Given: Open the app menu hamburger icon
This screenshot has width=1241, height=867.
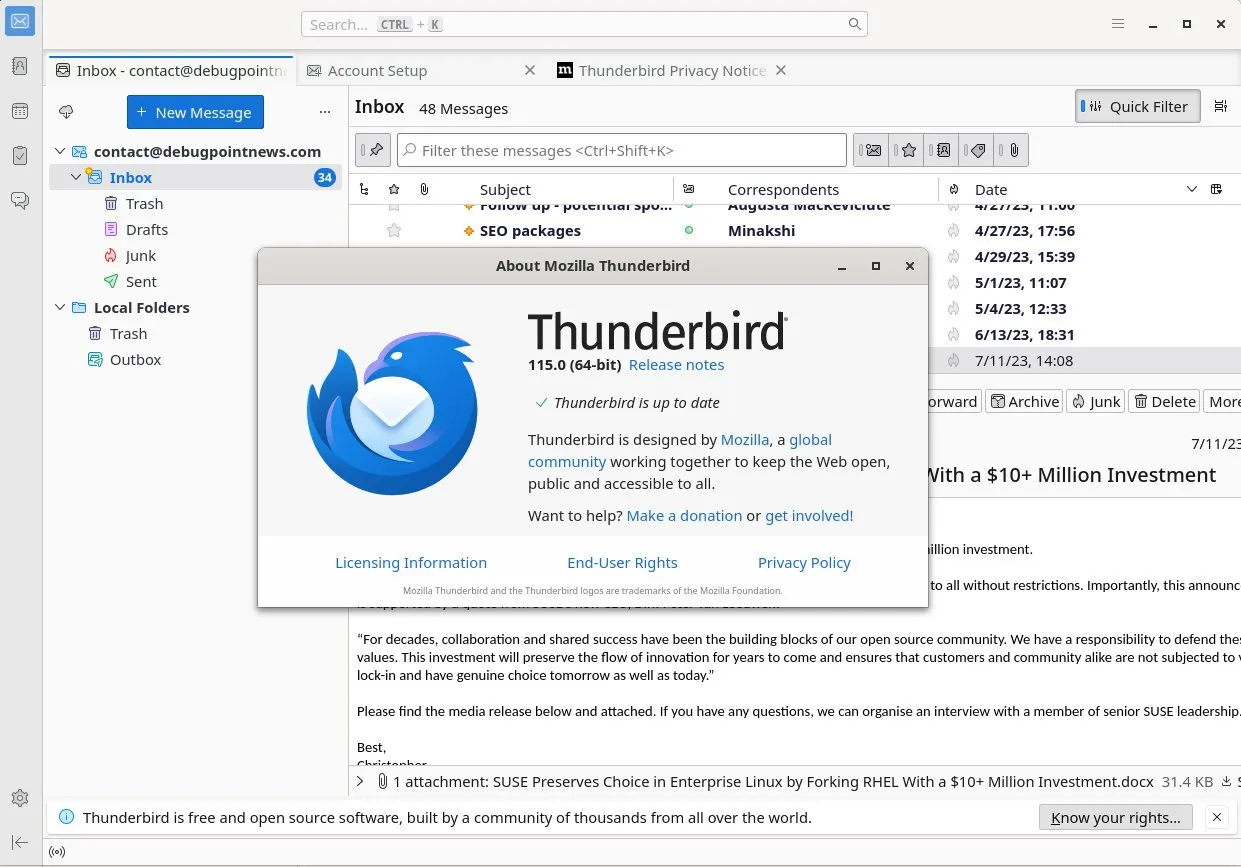Looking at the screenshot, I should pyautogui.click(x=1119, y=24).
